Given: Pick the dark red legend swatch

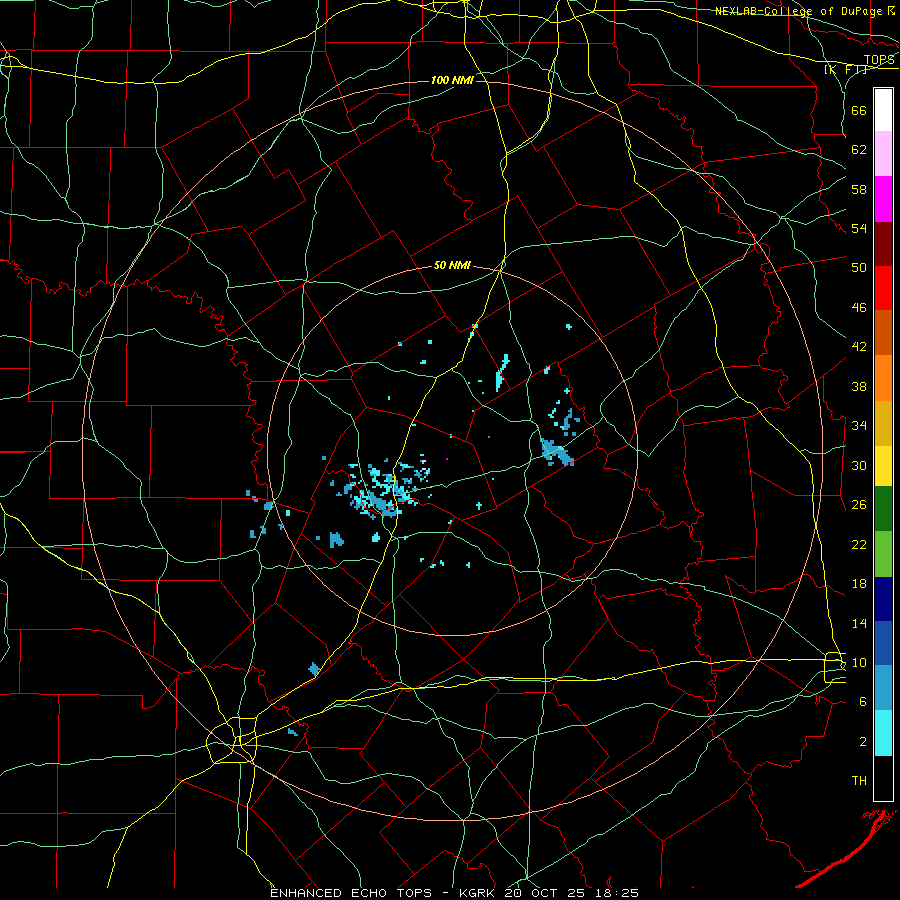Looking at the screenshot, I should (x=883, y=243).
